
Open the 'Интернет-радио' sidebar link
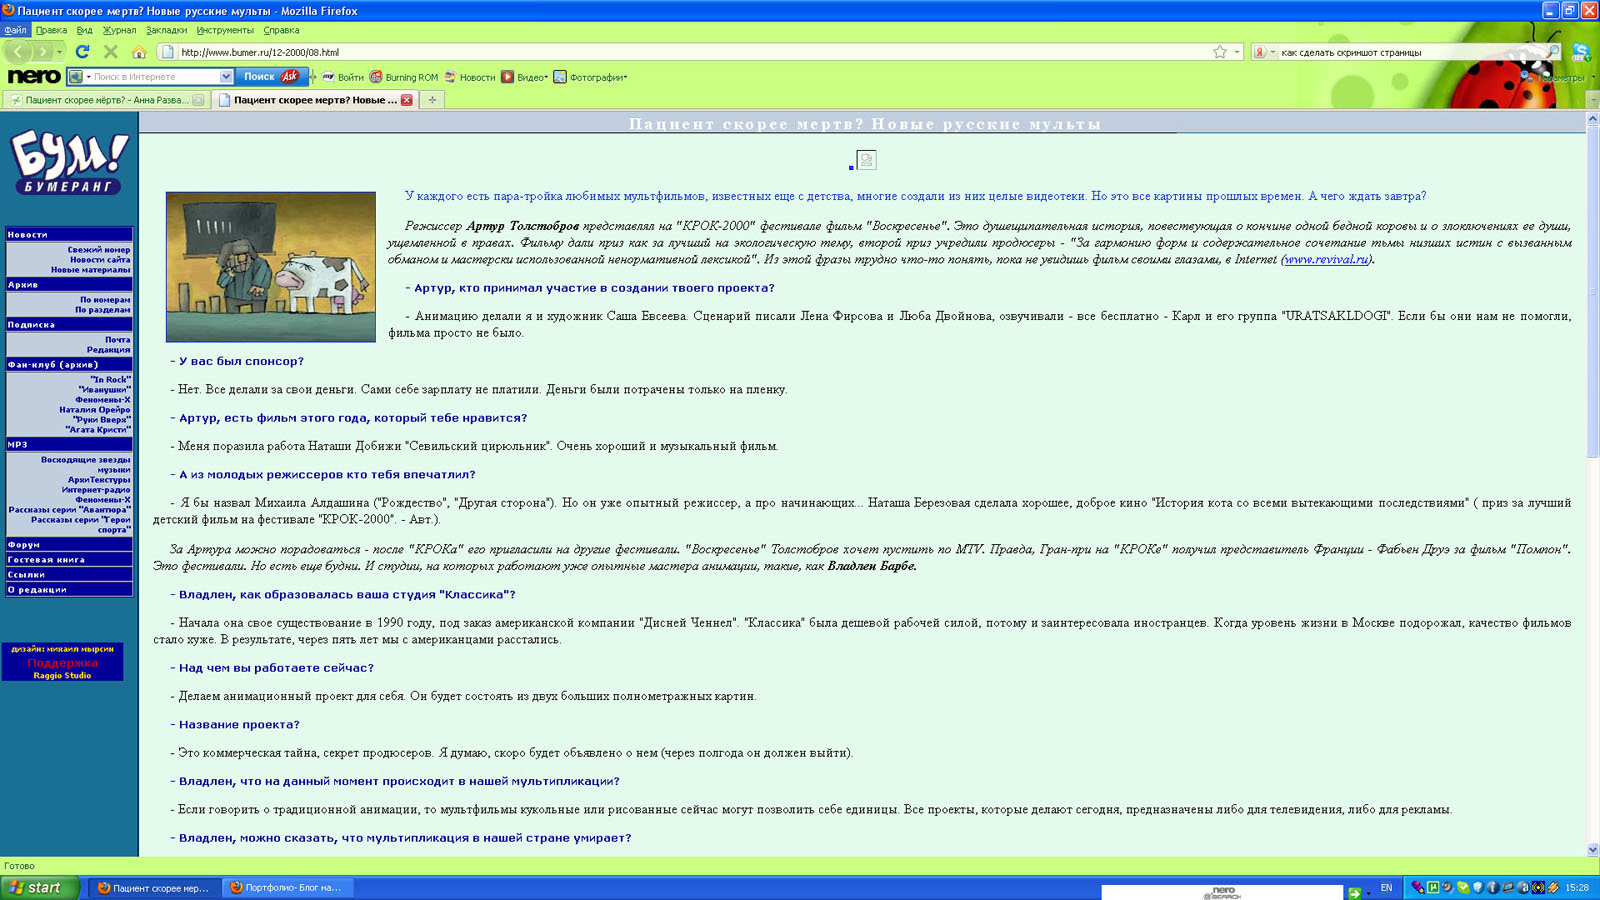(96, 489)
